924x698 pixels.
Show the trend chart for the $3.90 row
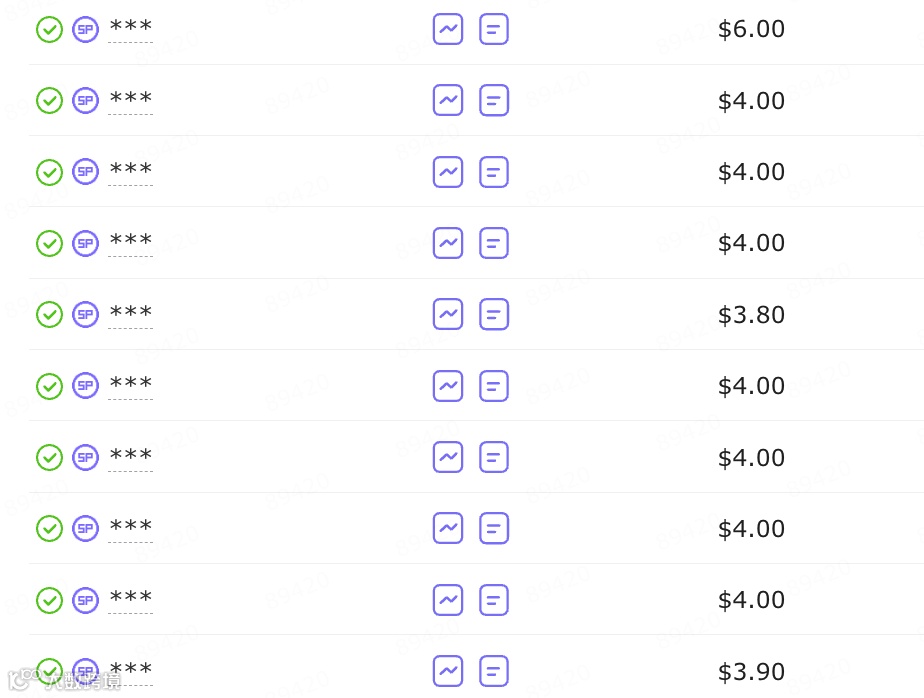(x=448, y=670)
